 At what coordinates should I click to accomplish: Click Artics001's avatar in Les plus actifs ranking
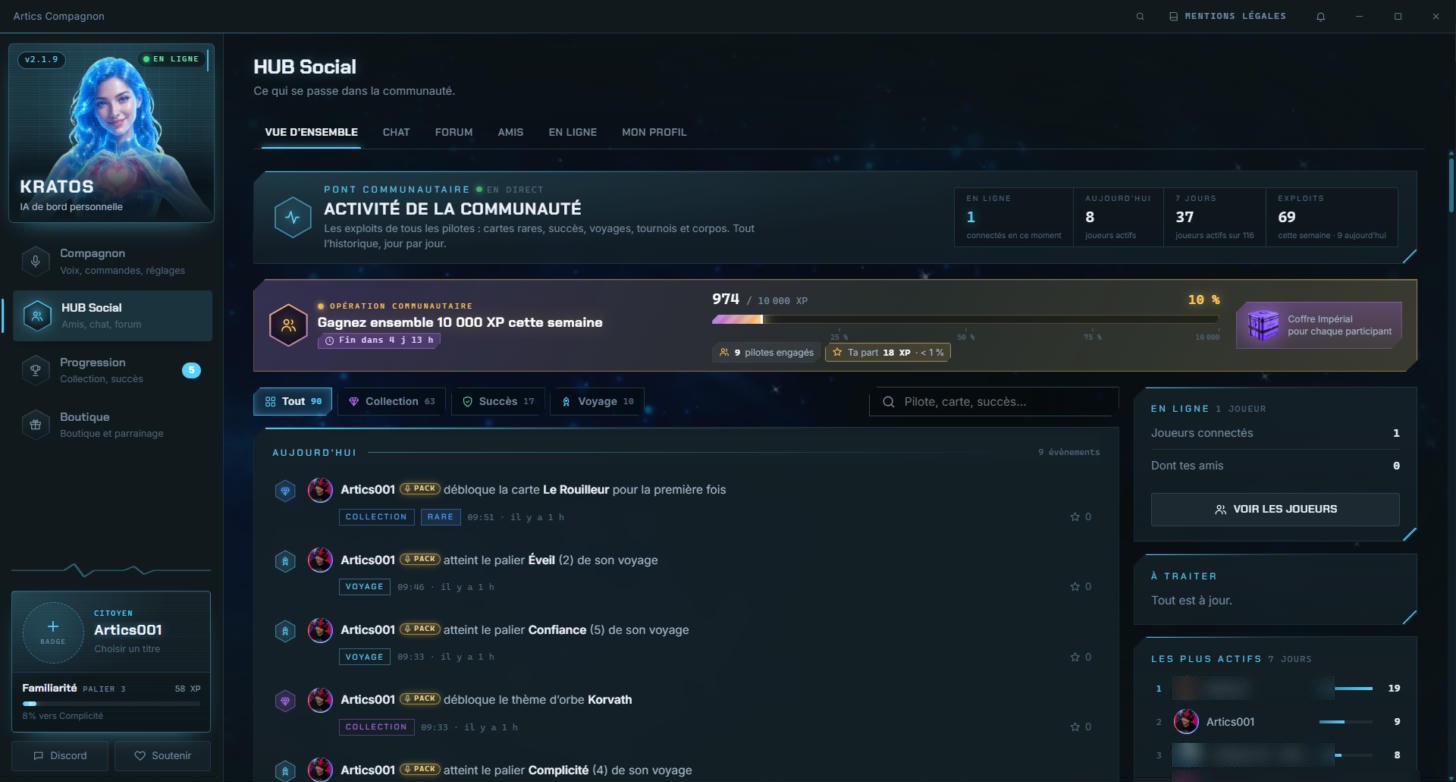pyautogui.click(x=1186, y=721)
